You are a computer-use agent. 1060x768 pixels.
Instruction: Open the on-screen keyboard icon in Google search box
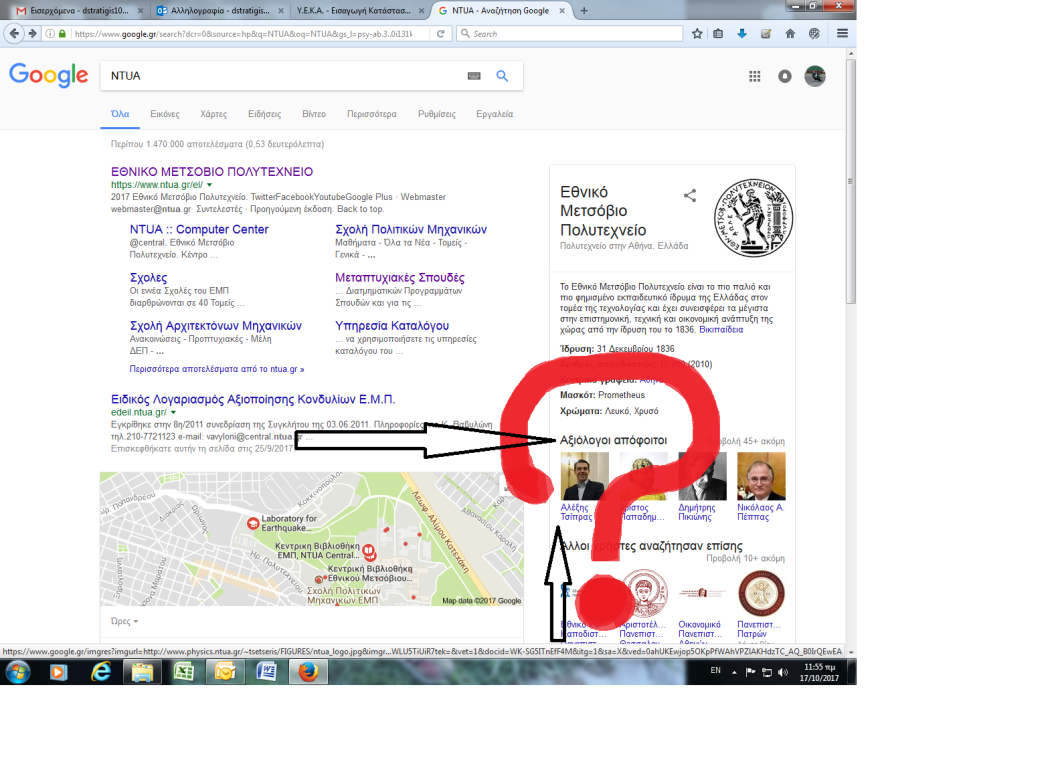pos(474,76)
